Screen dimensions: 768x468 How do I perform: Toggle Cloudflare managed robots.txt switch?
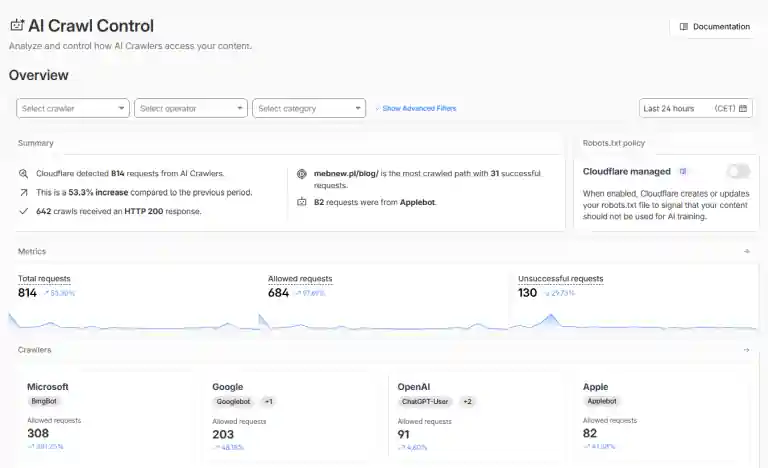(x=739, y=171)
